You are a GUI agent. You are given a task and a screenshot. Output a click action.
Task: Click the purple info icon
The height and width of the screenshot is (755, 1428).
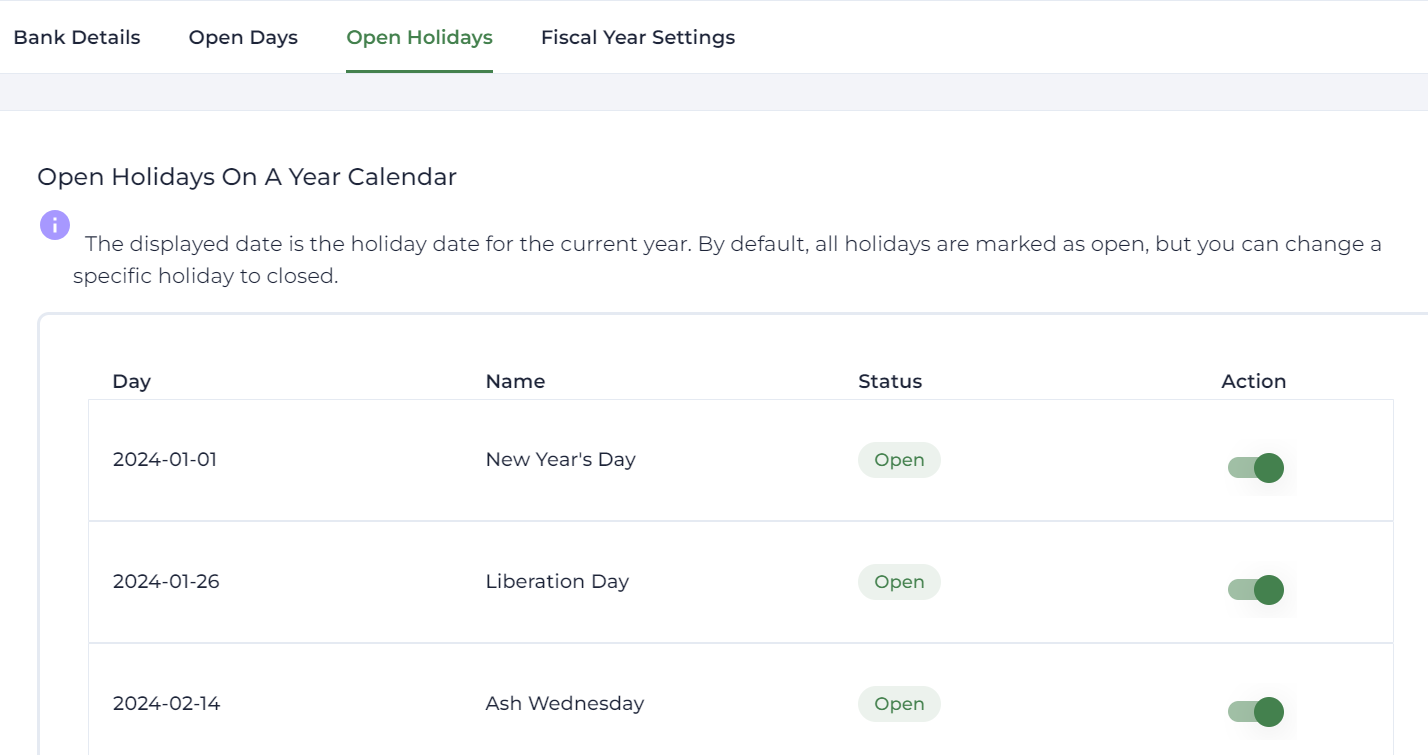pos(55,225)
